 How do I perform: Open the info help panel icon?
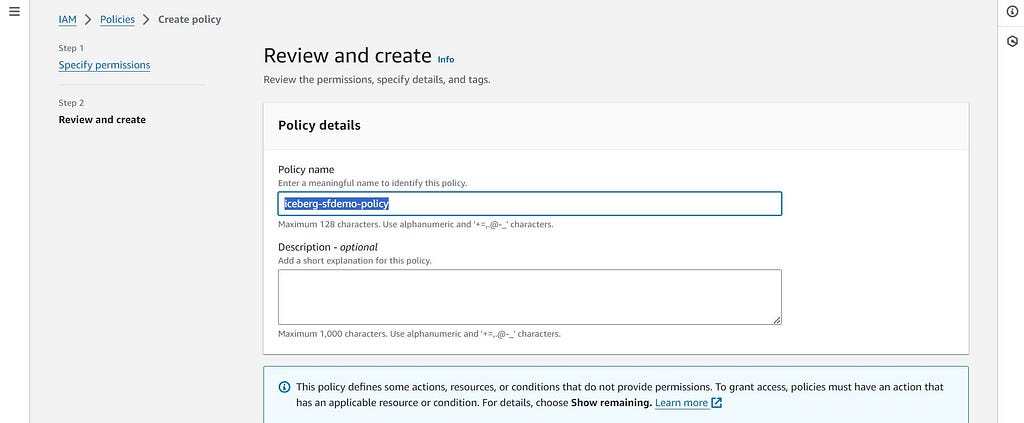pos(1012,12)
